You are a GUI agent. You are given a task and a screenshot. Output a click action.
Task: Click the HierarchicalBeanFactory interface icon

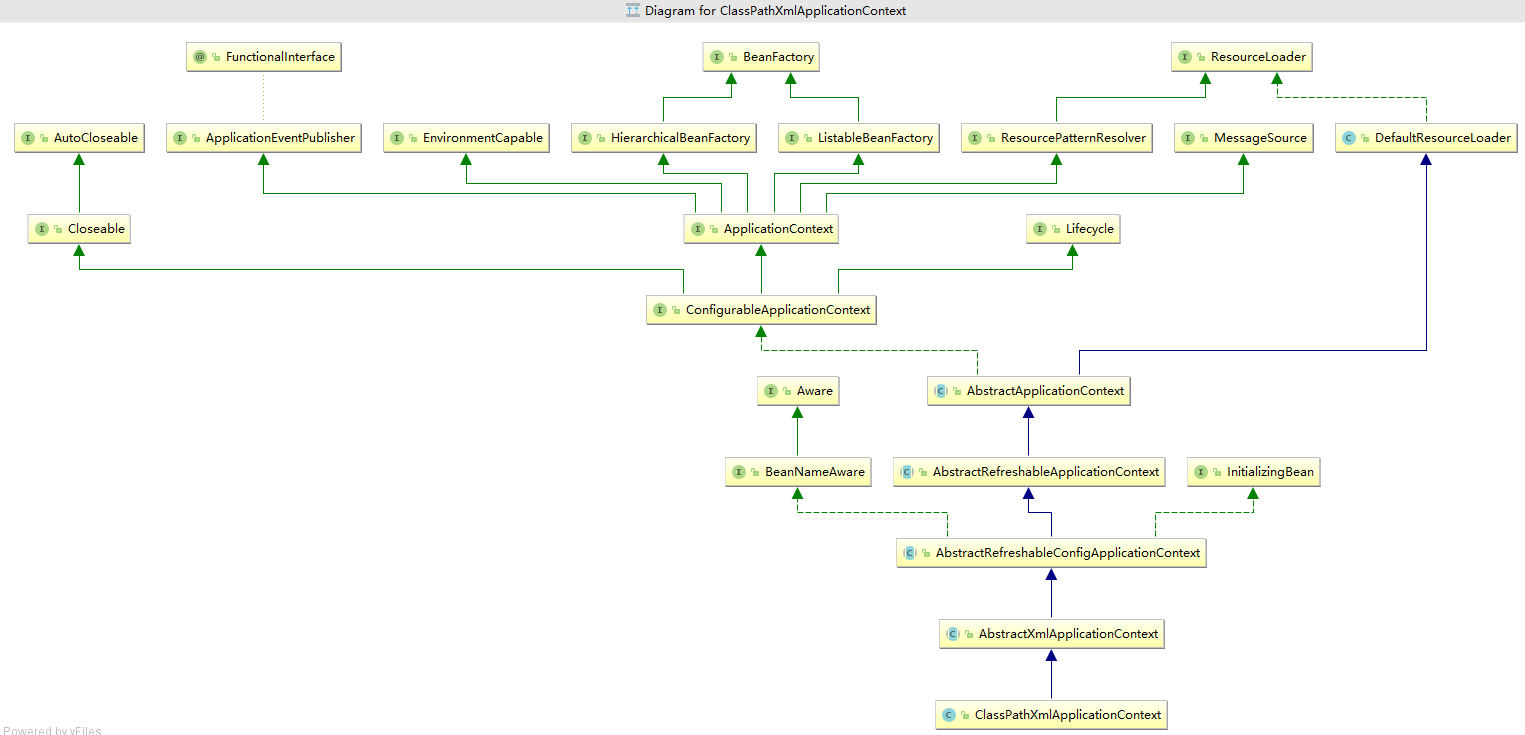[585, 138]
